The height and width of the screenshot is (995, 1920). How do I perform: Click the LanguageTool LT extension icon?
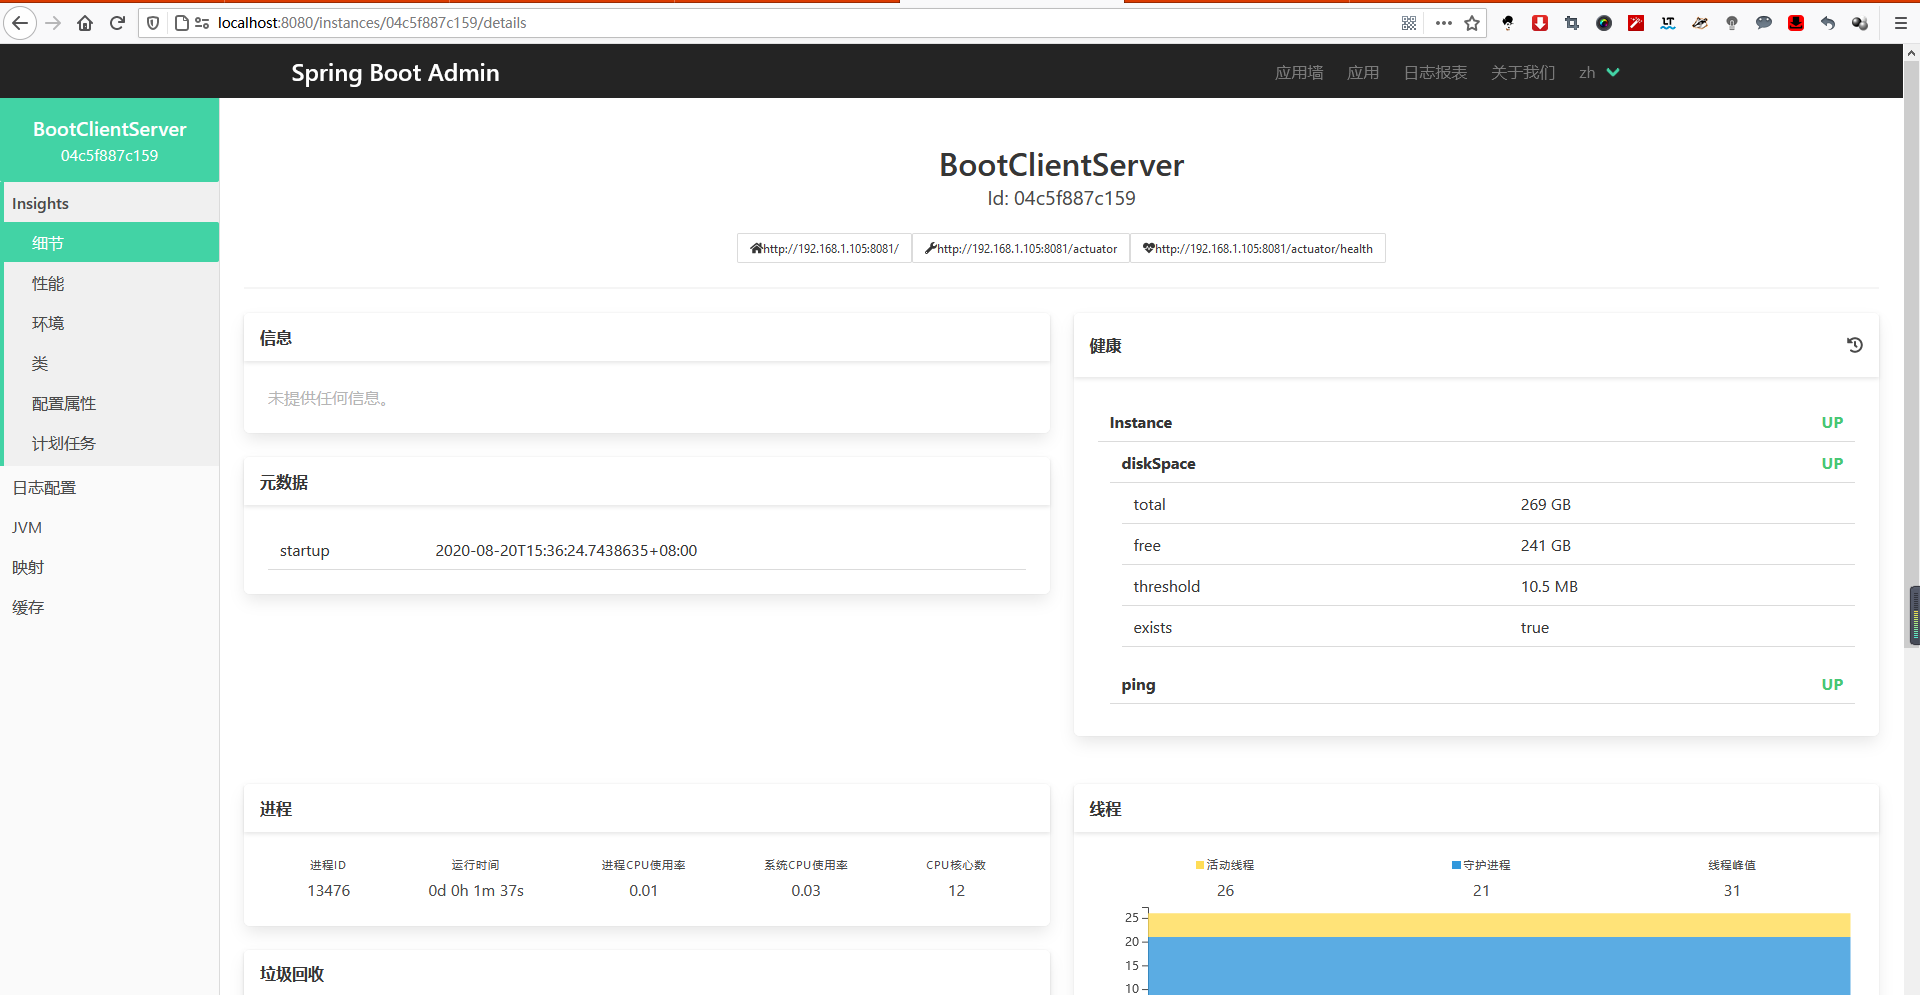[1668, 23]
